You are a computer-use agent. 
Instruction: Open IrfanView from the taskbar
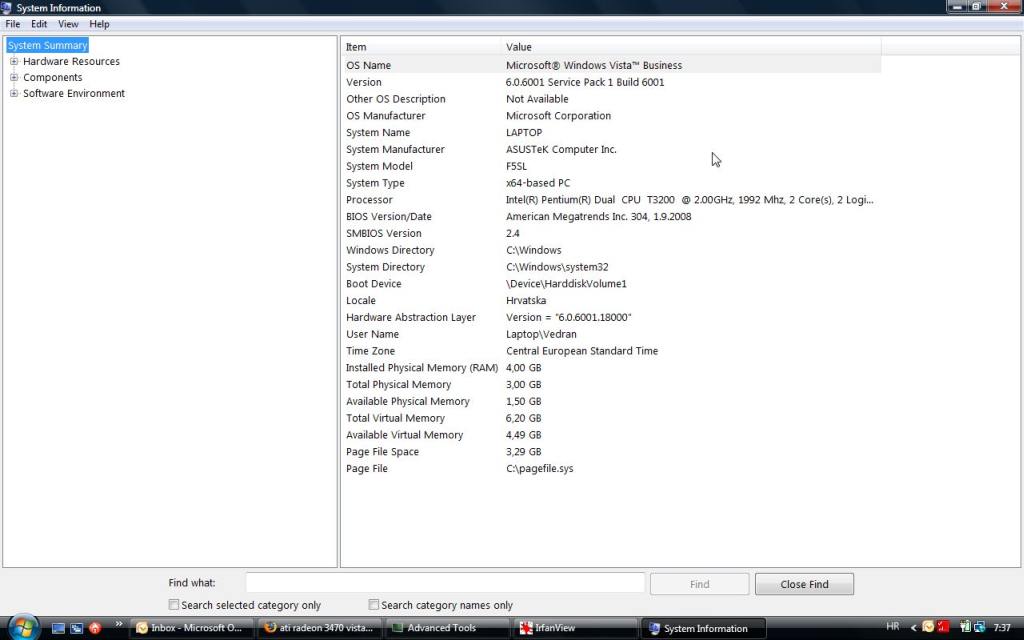point(575,628)
